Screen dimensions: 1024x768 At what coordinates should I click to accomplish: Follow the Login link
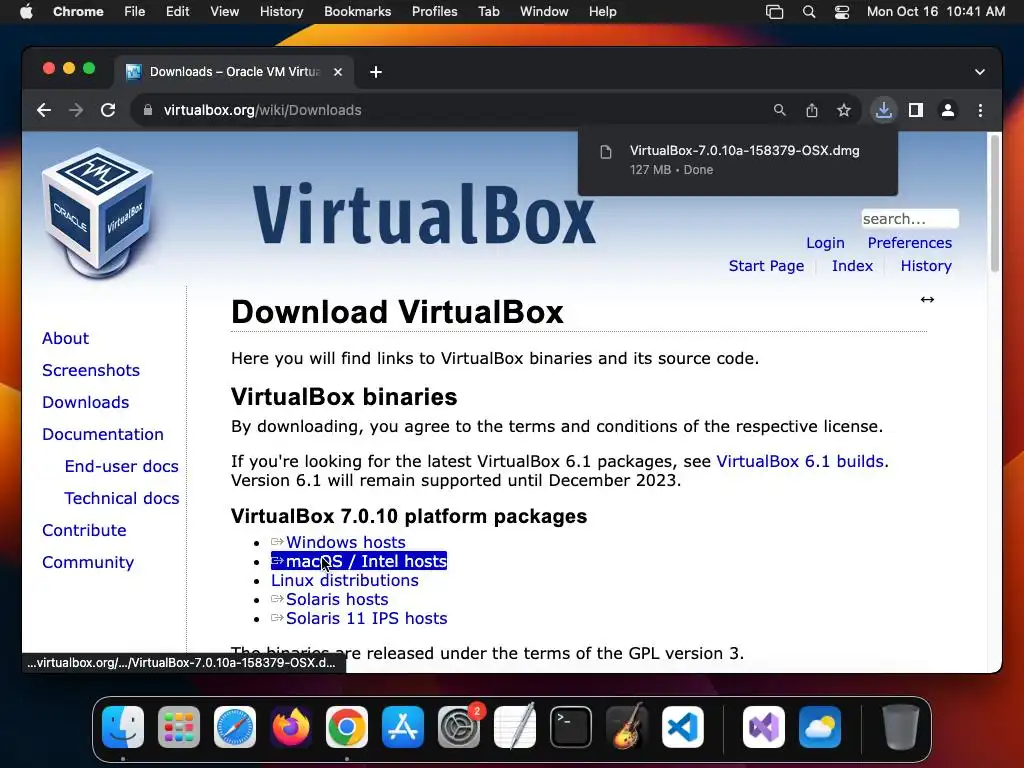[825, 243]
